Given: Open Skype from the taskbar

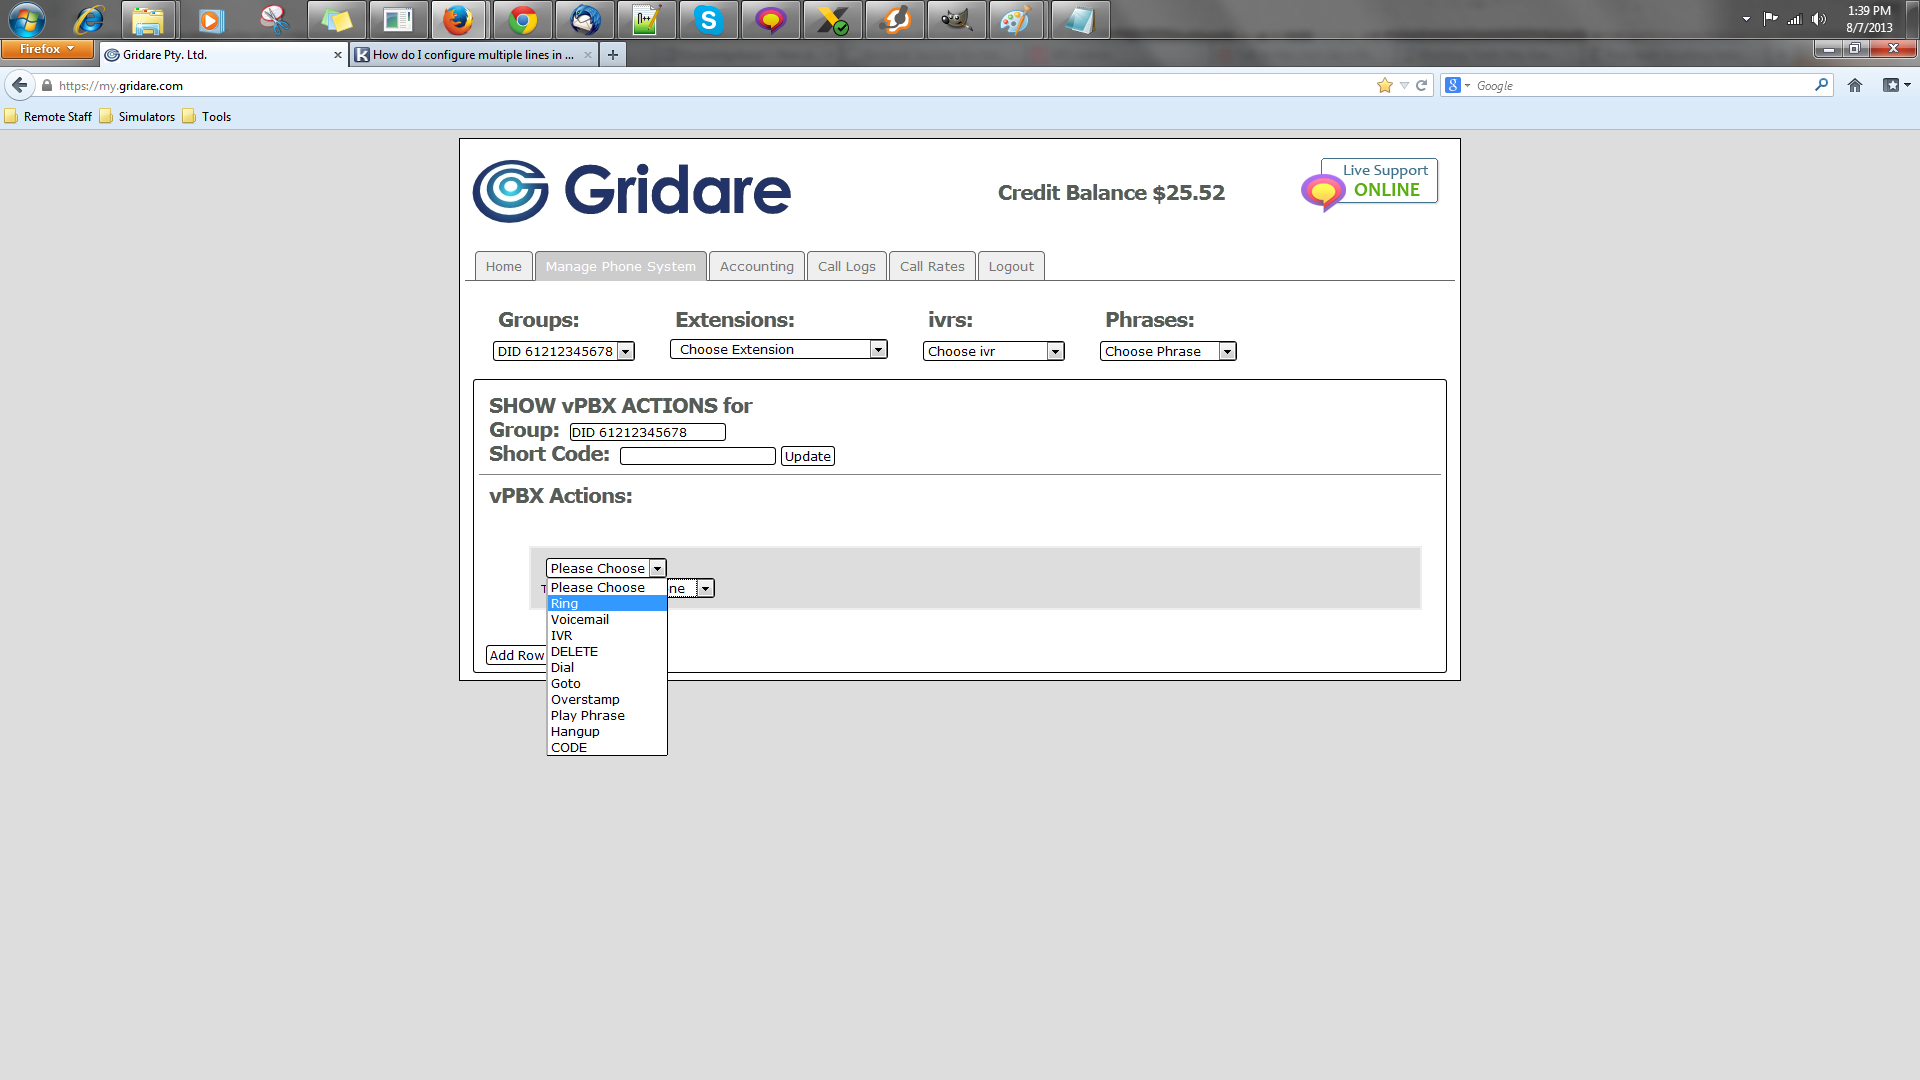Looking at the screenshot, I should [708, 20].
